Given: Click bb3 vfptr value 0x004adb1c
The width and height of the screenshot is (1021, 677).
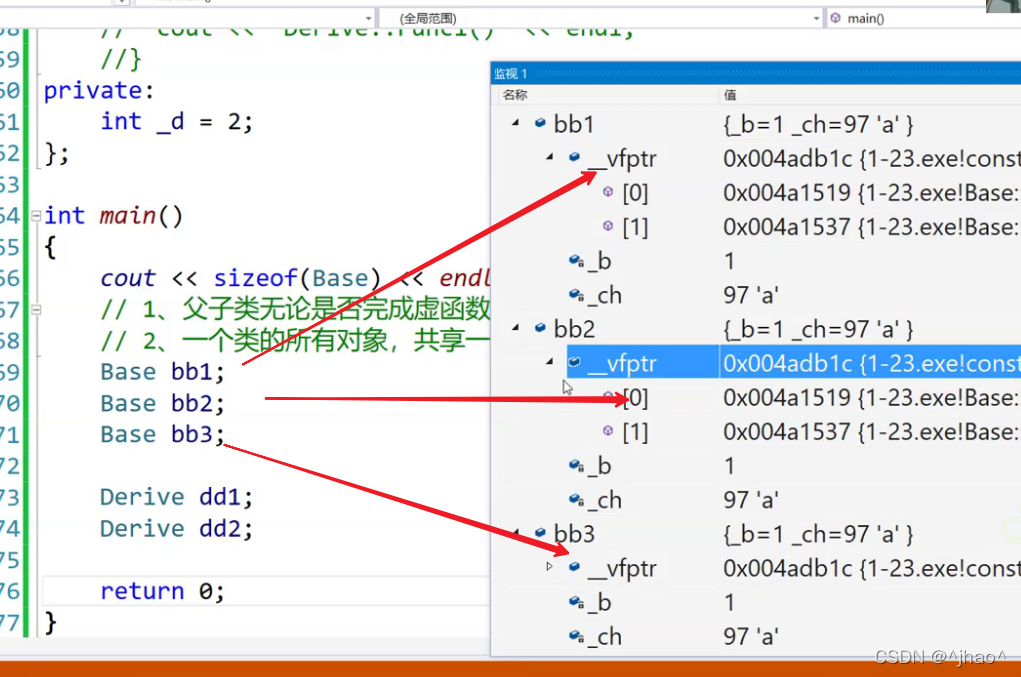Looking at the screenshot, I should [x=788, y=568].
